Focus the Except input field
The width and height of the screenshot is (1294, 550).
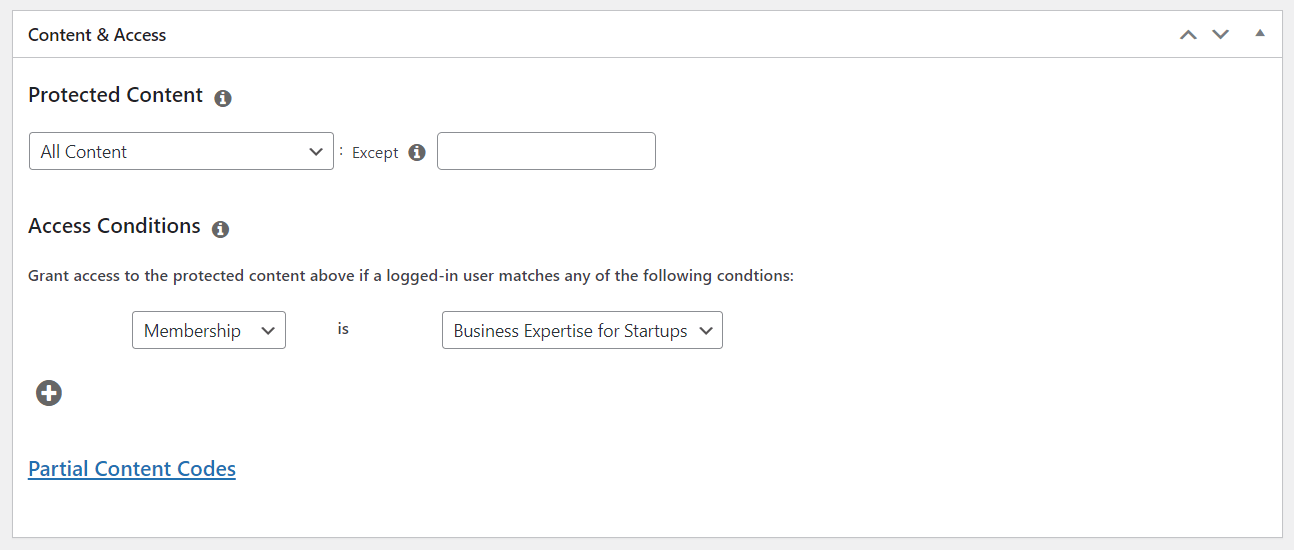(546, 151)
